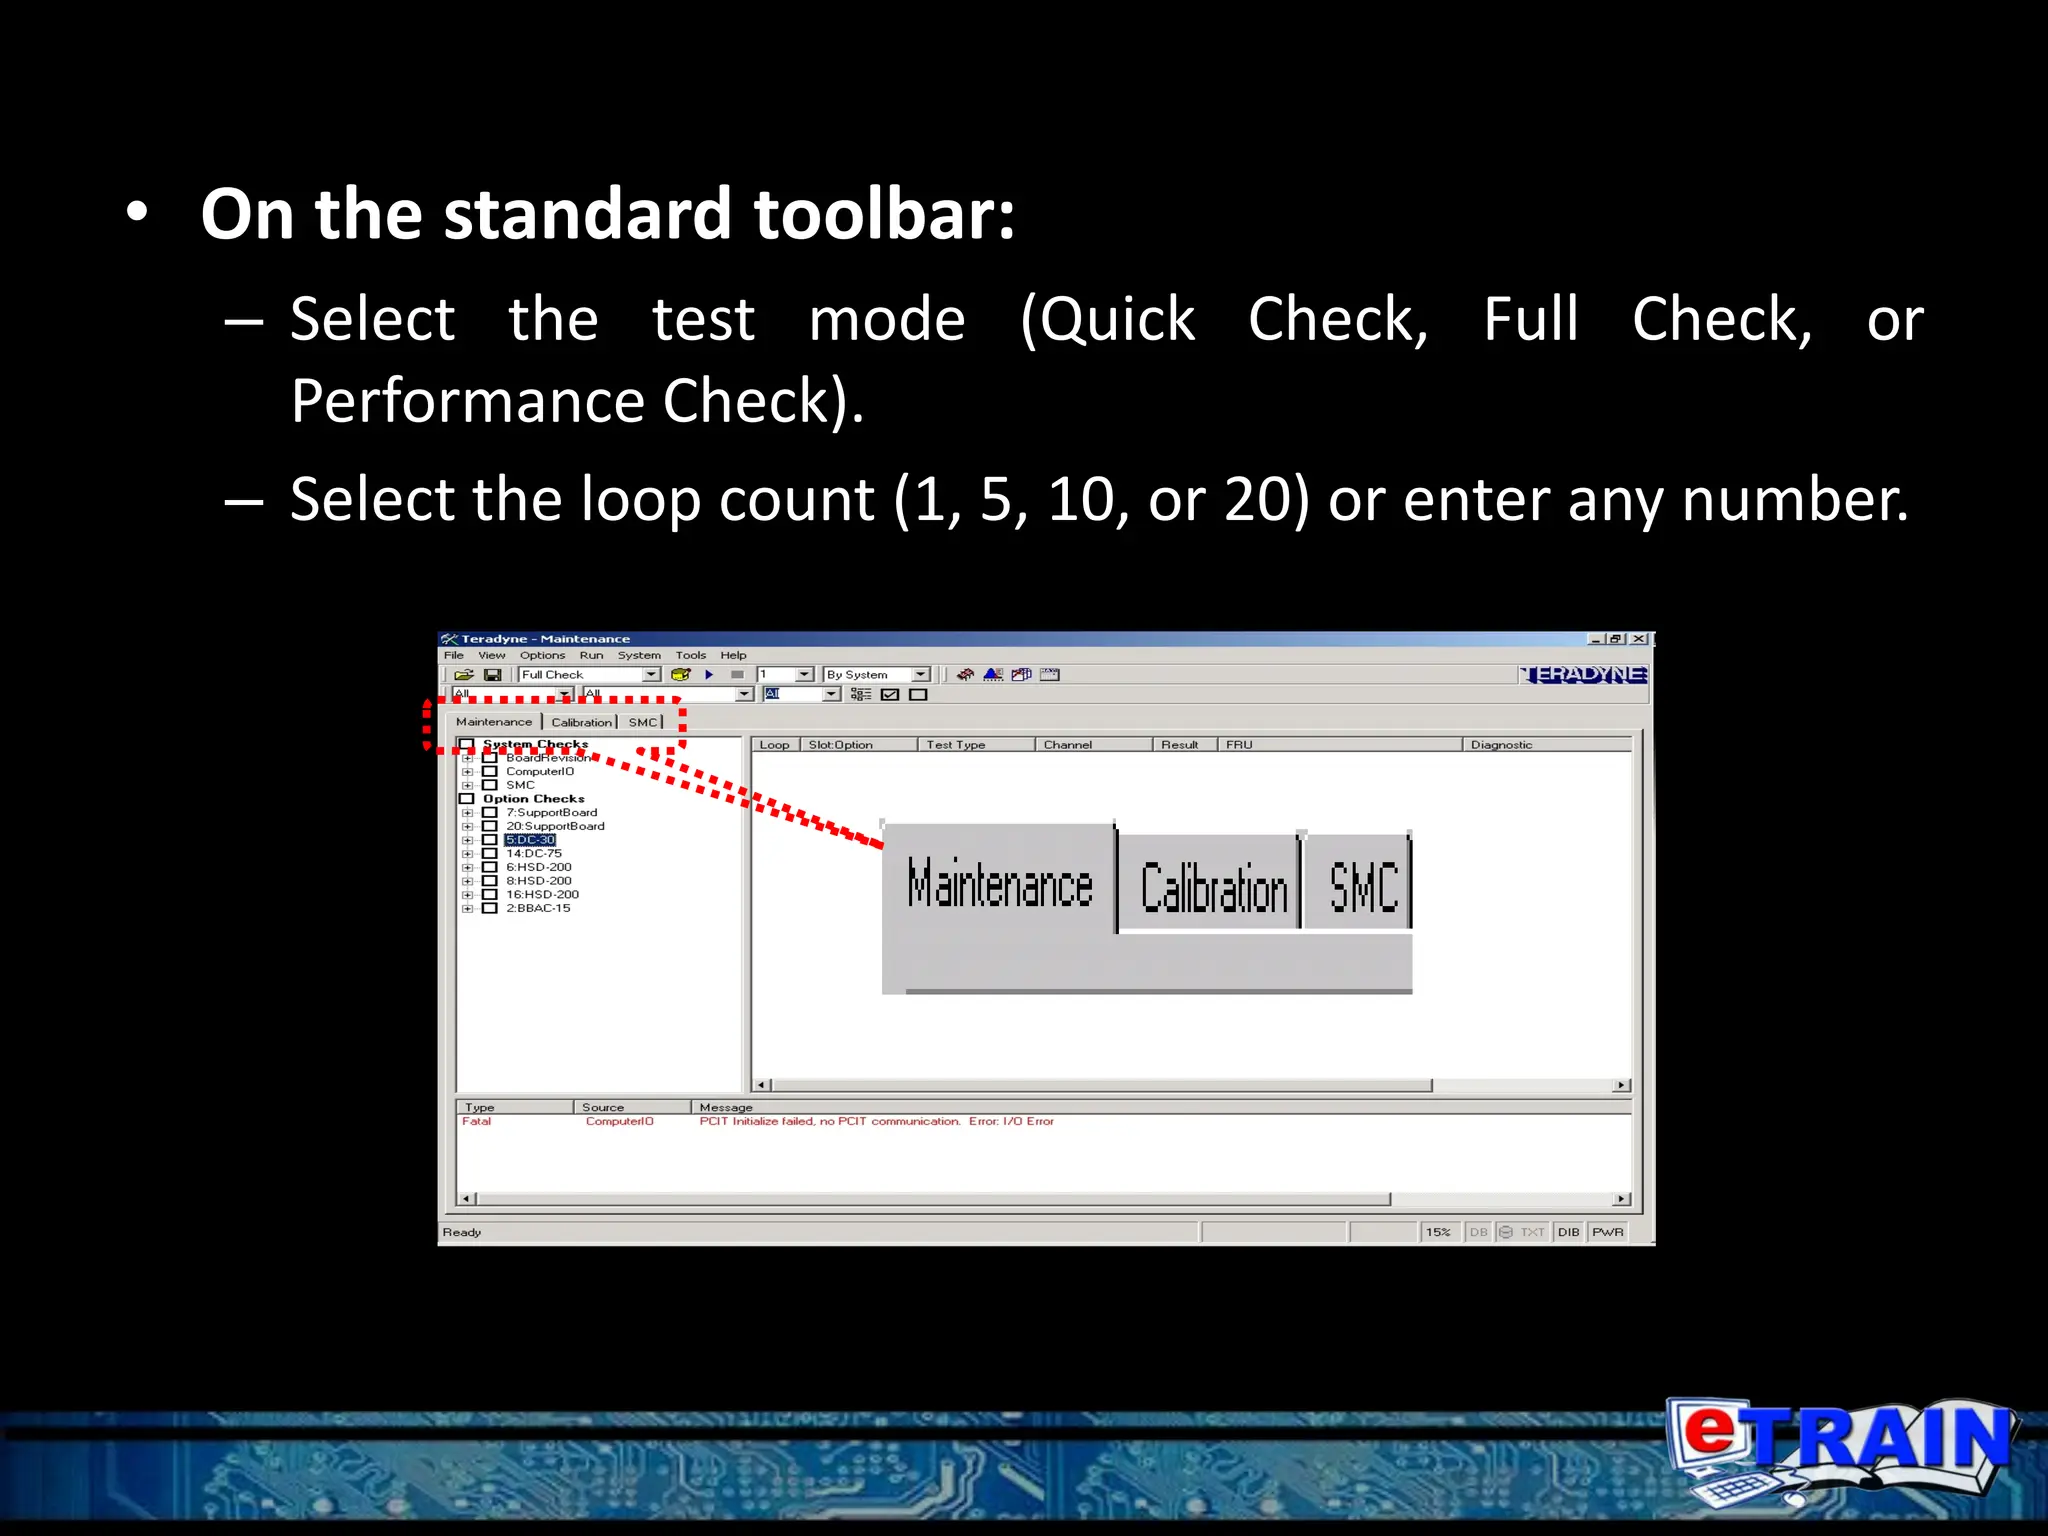Click the DIB status bar indicator
Image resolution: width=2048 pixels, height=1536 pixels.
1568,1232
